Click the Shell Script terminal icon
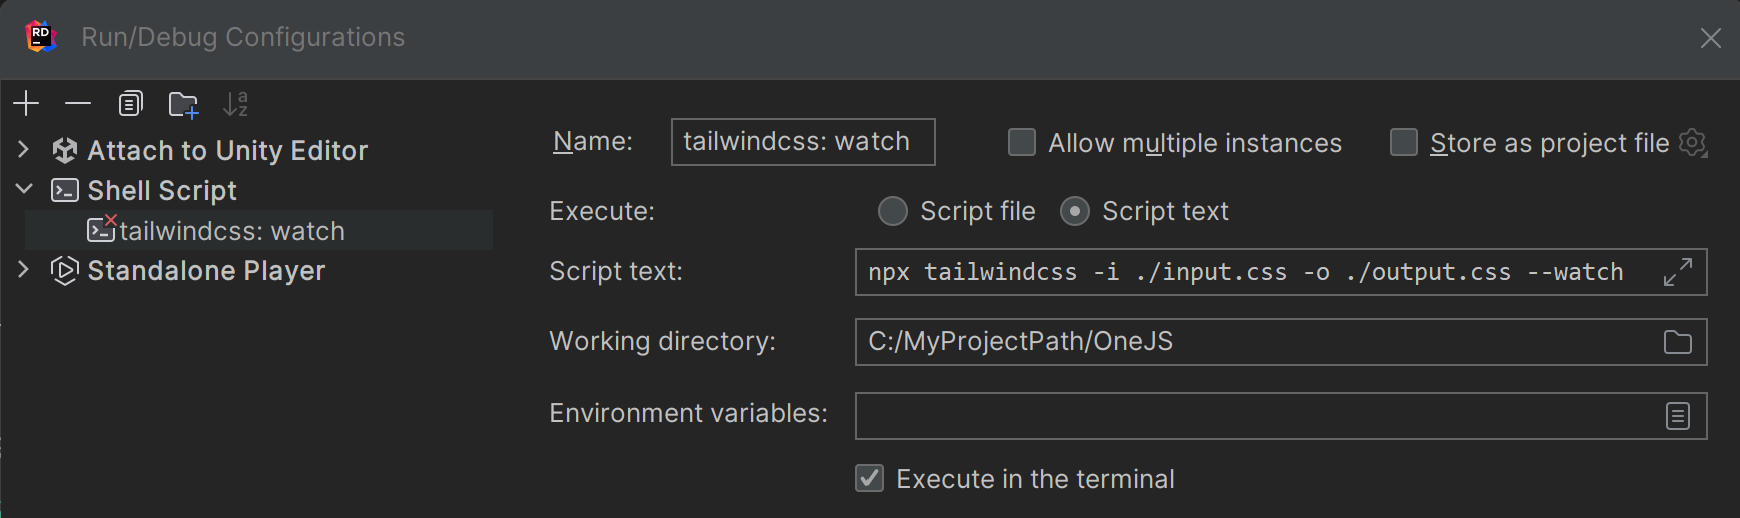This screenshot has height=518, width=1740. [x=65, y=190]
